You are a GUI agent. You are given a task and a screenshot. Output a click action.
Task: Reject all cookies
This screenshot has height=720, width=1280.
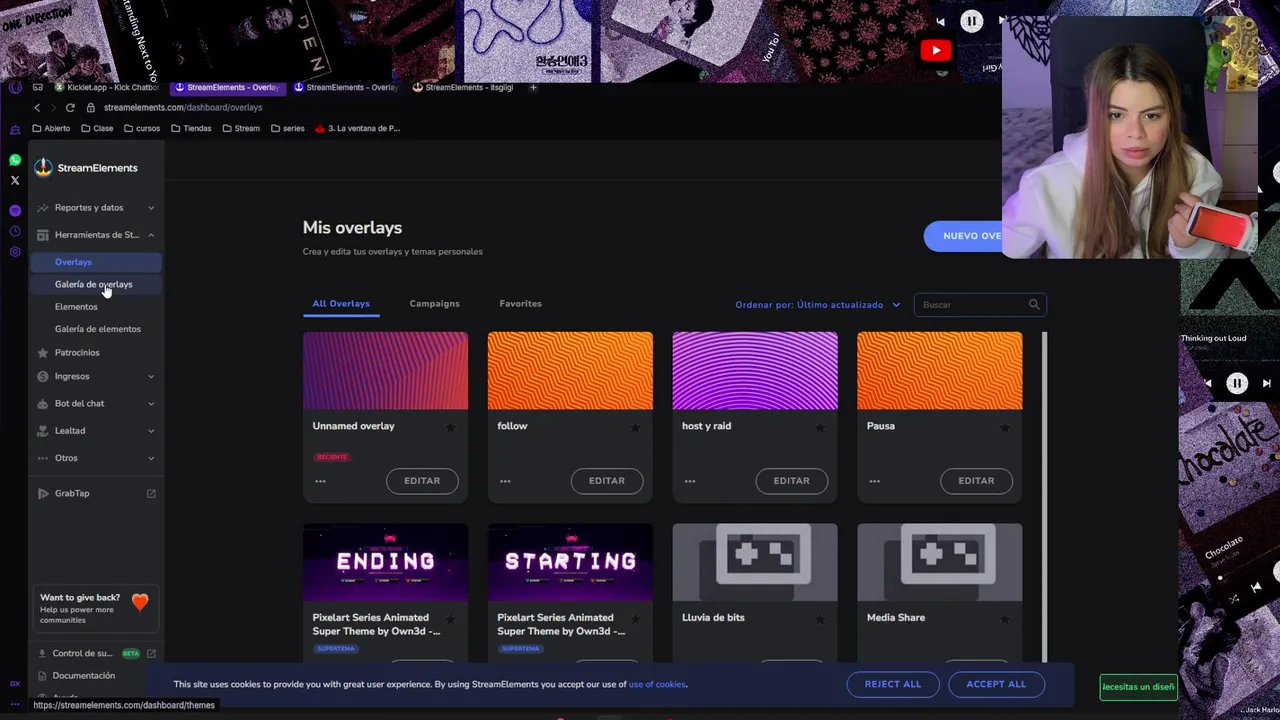[893, 684]
